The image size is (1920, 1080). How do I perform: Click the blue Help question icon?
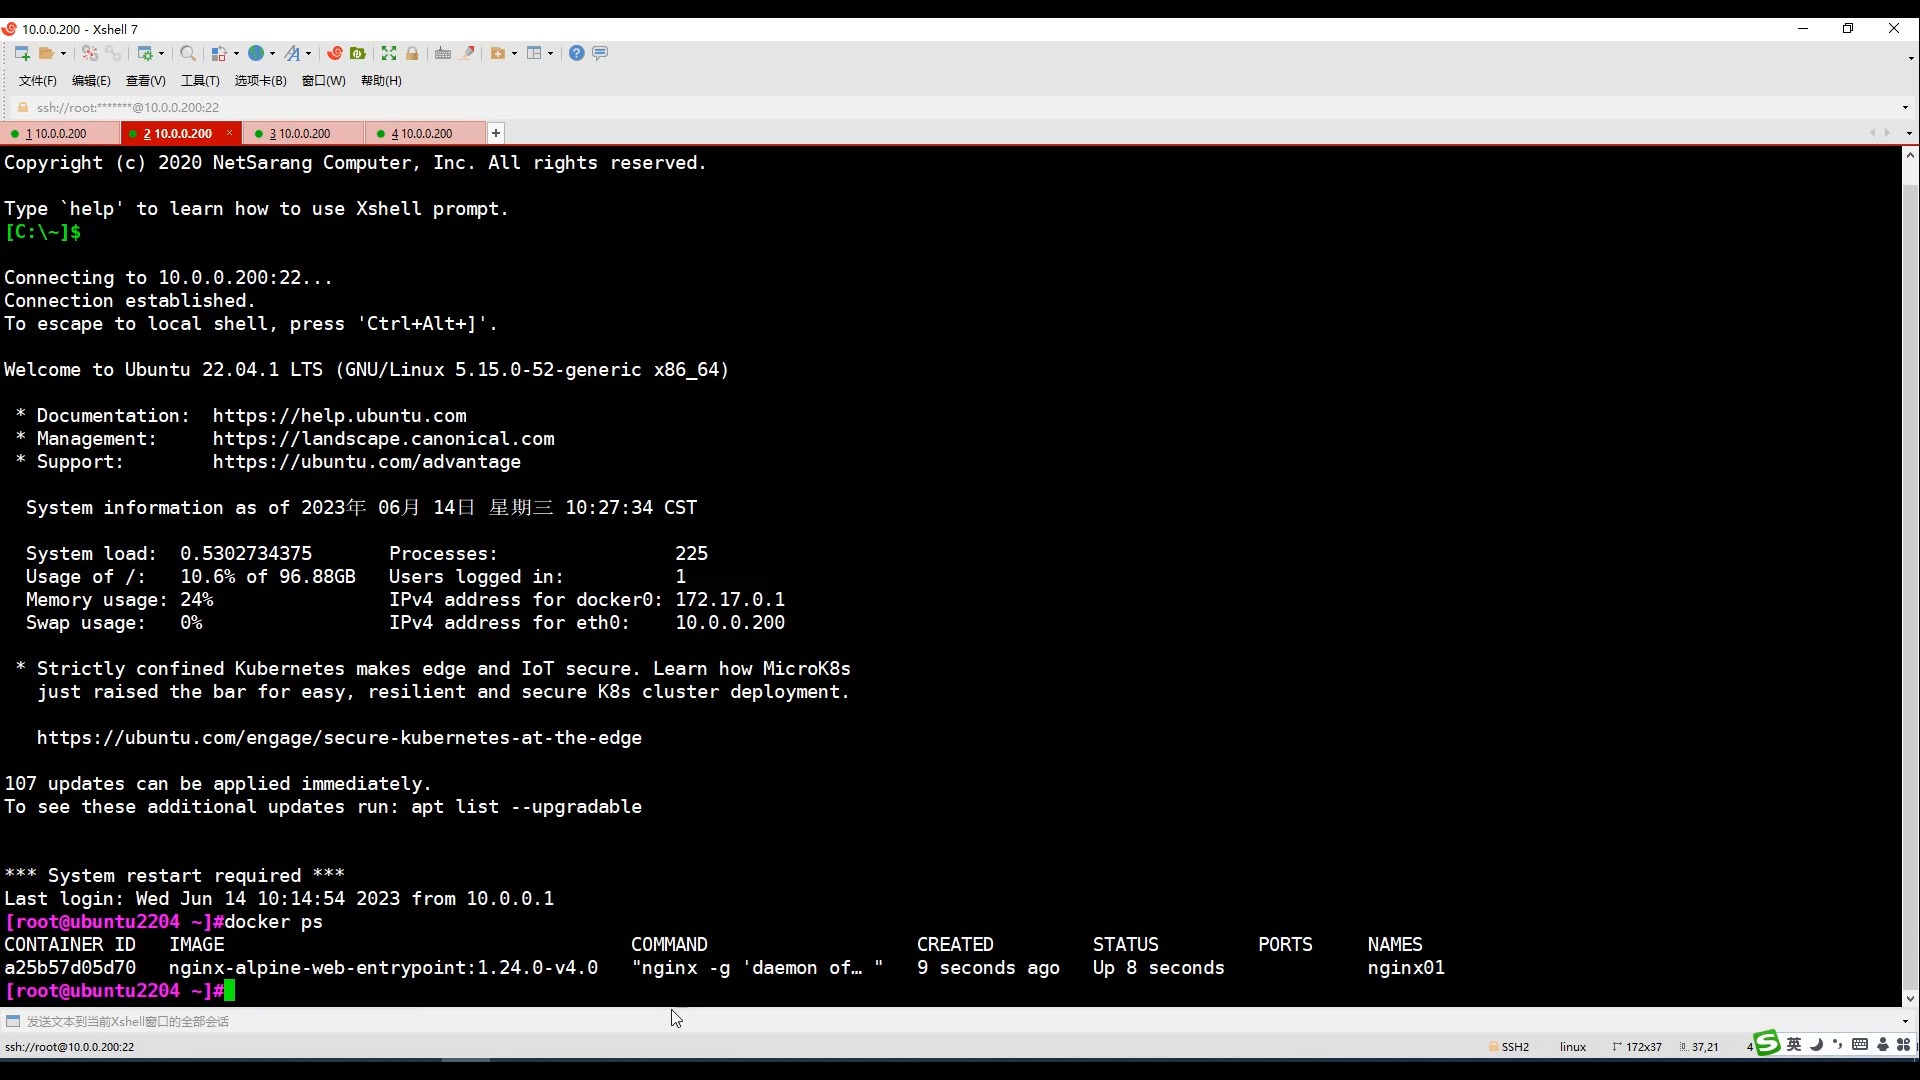(x=577, y=53)
